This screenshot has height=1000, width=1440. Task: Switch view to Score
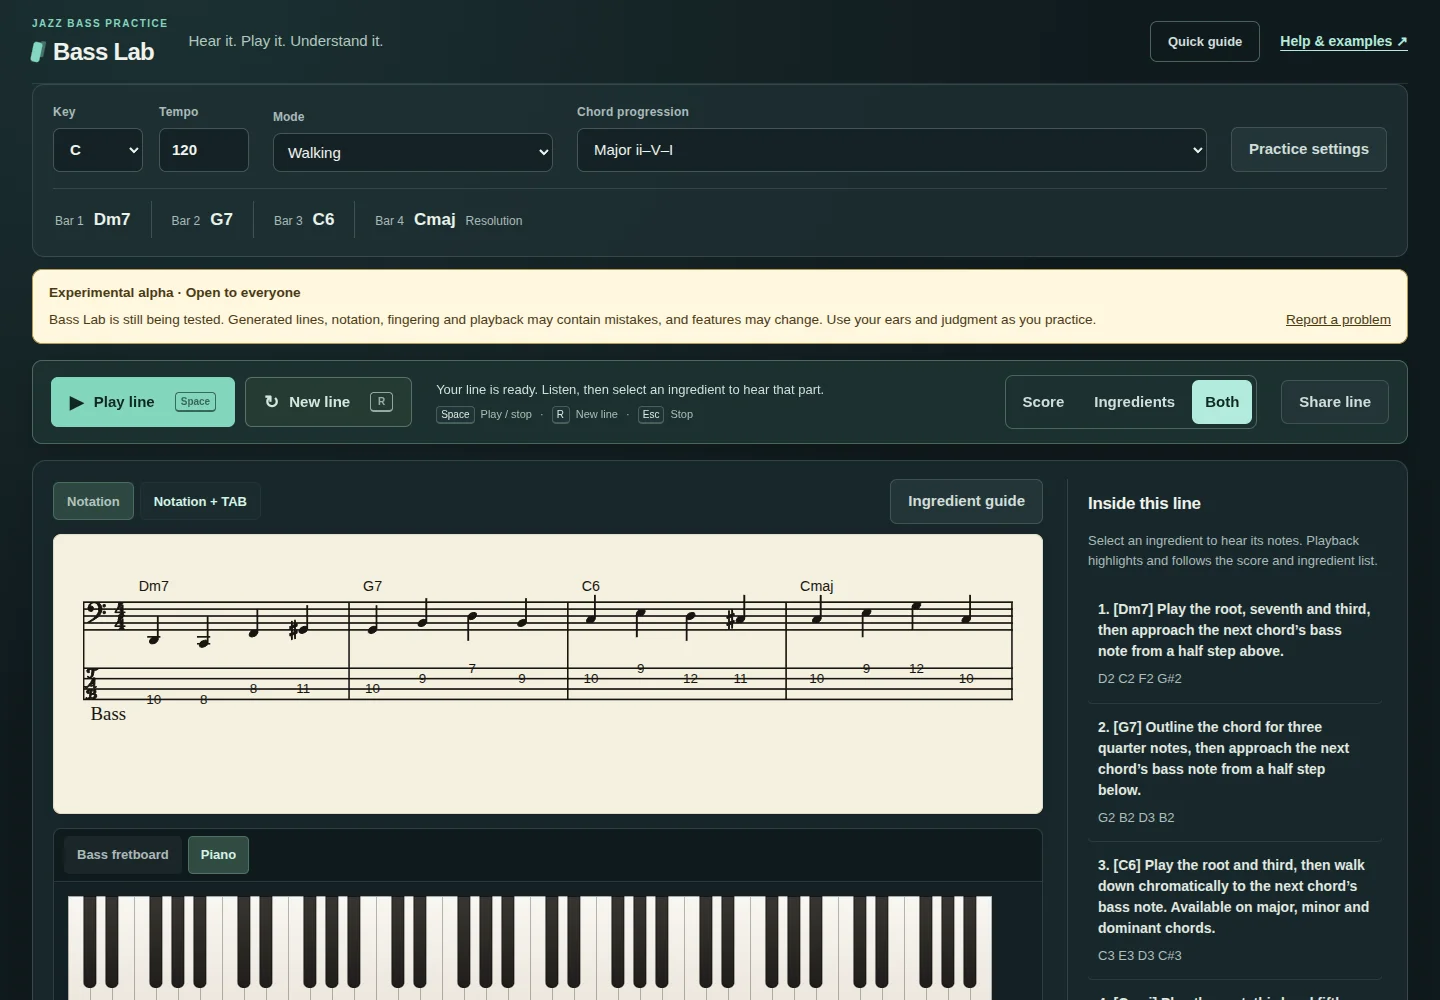[1043, 402]
